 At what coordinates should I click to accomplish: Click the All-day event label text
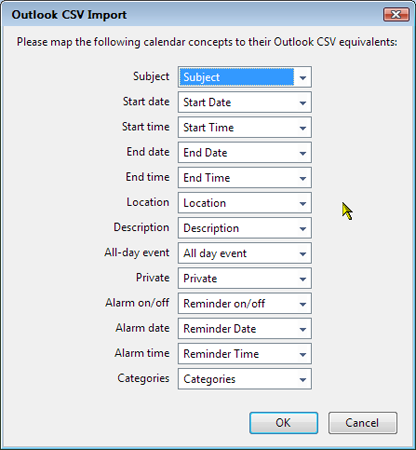click(137, 253)
